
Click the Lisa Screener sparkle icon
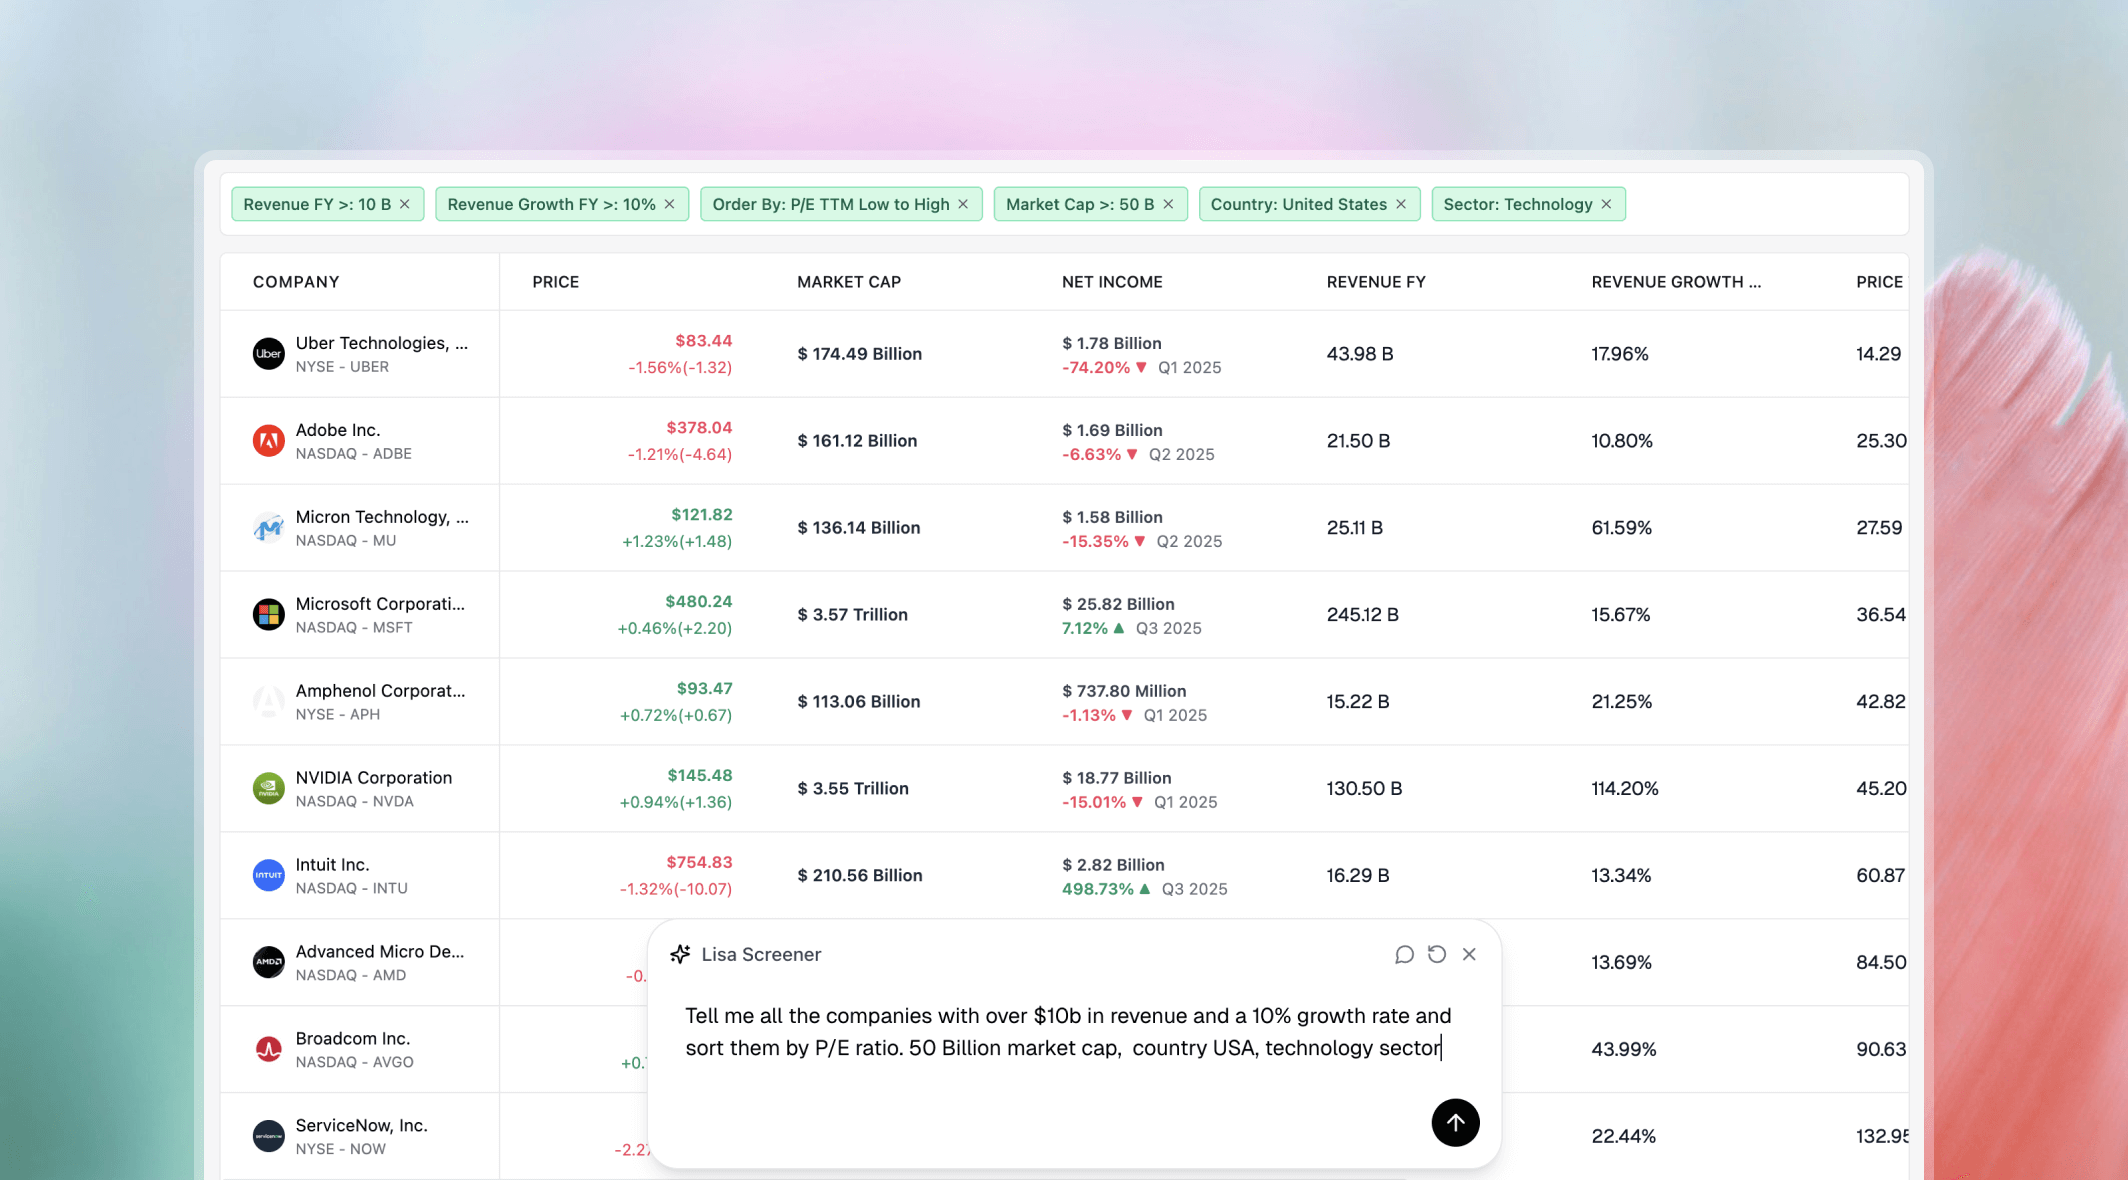(x=680, y=954)
